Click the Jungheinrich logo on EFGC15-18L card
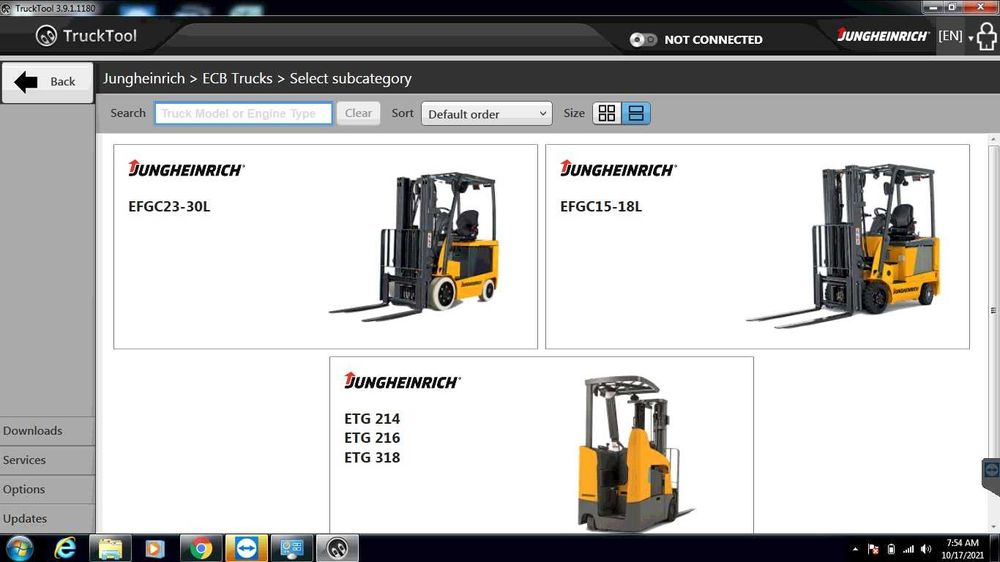The height and width of the screenshot is (562, 1000). [x=617, y=168]
